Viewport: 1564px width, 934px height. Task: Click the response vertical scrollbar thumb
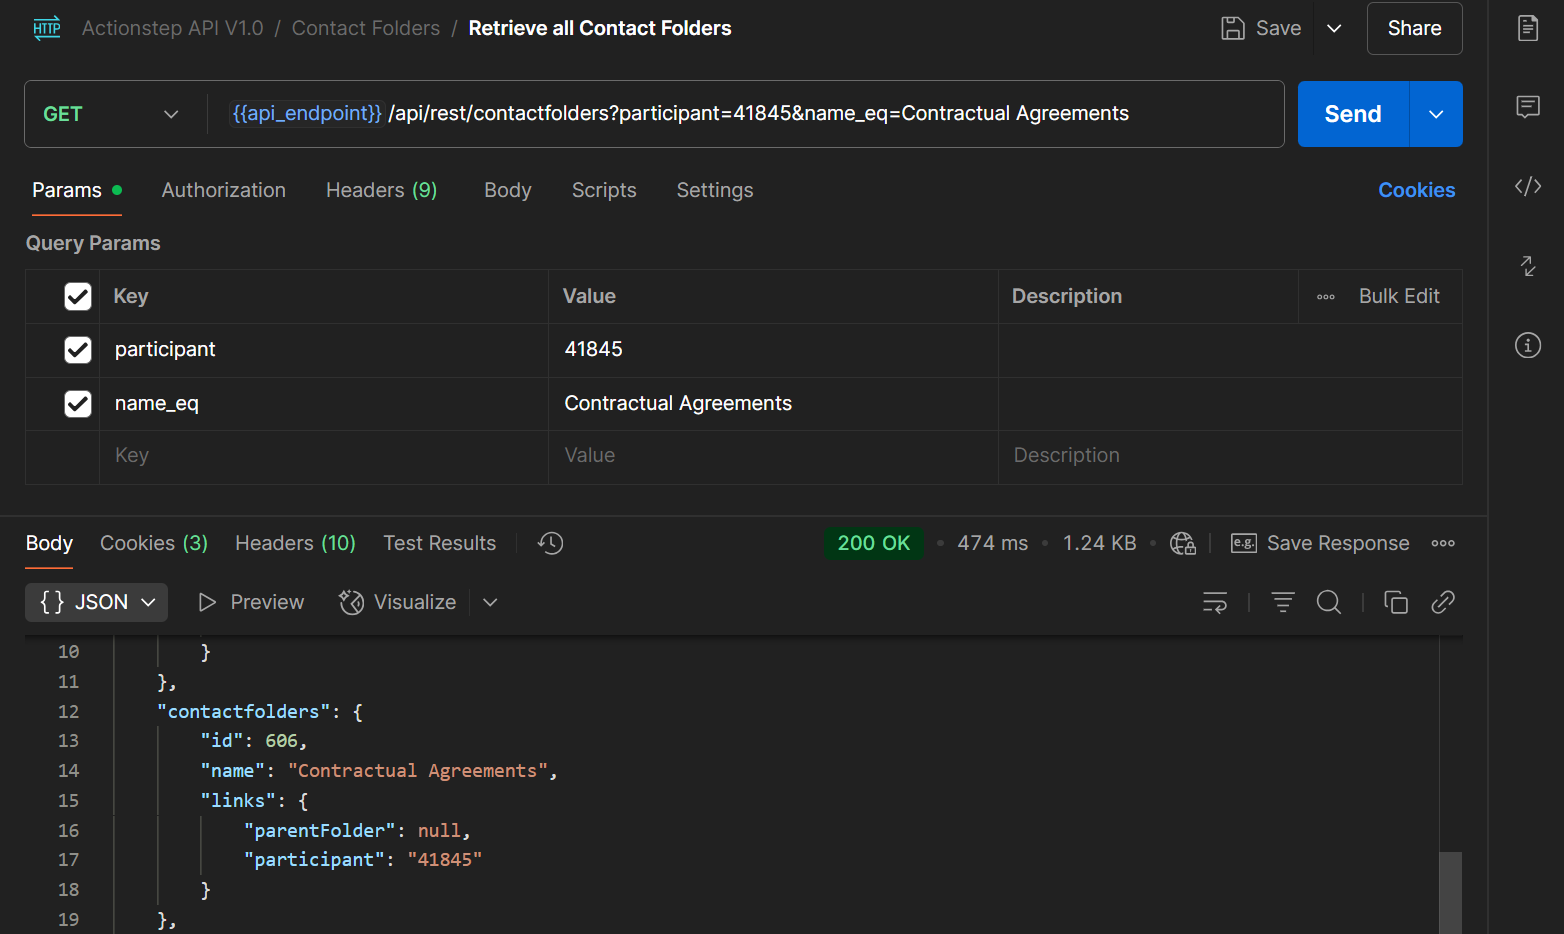[x=1450, y=893]
